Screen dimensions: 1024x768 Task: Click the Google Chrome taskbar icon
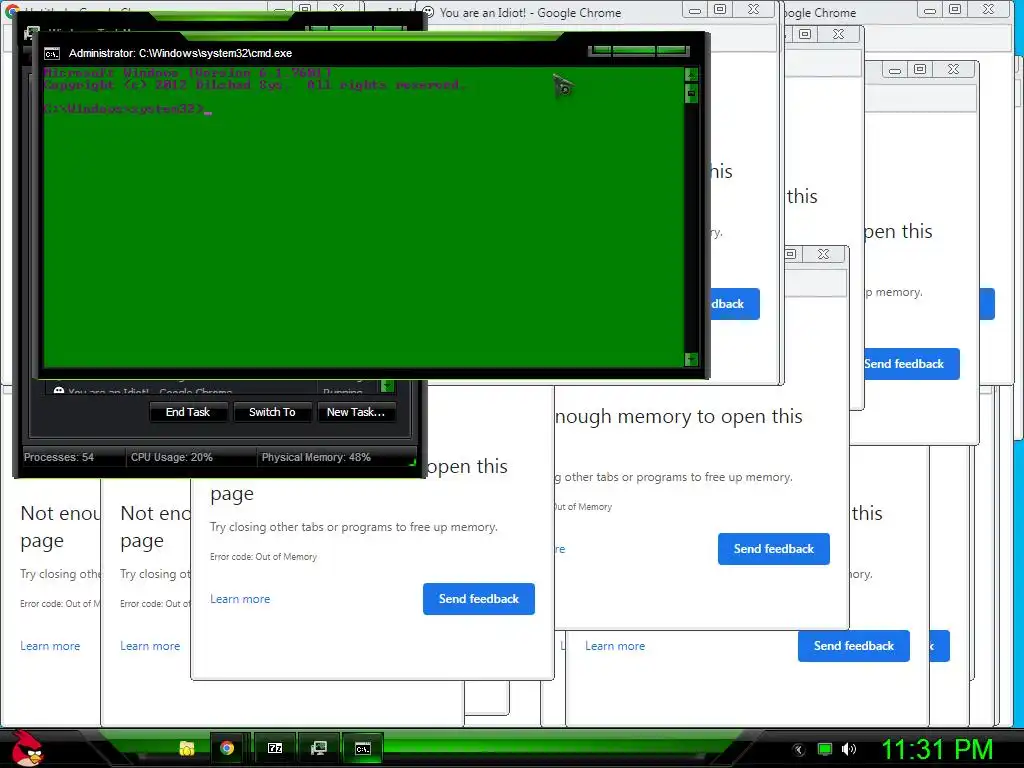227,748
